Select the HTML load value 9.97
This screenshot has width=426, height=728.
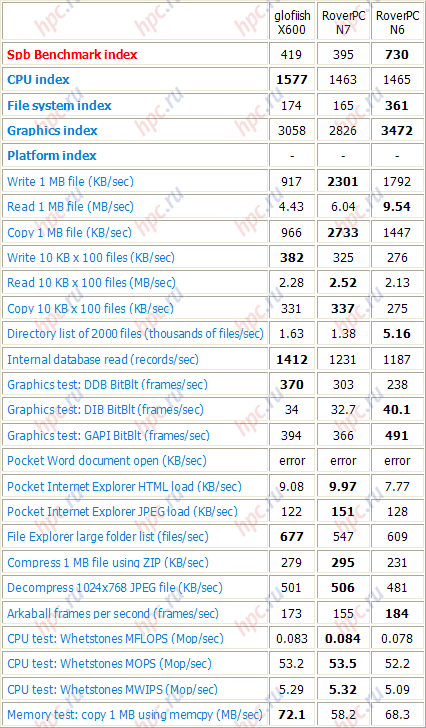343,487
